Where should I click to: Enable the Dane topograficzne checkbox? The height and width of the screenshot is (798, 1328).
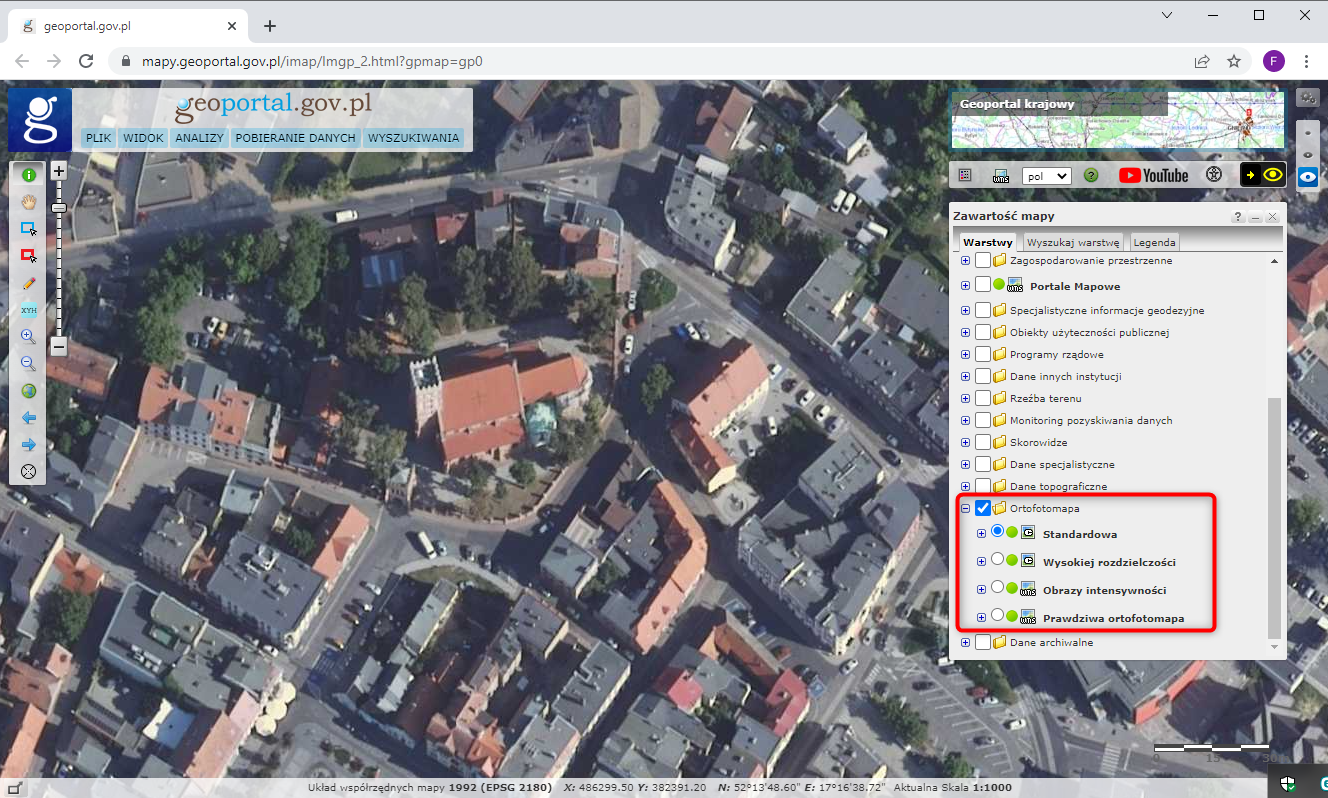(983, 486)
